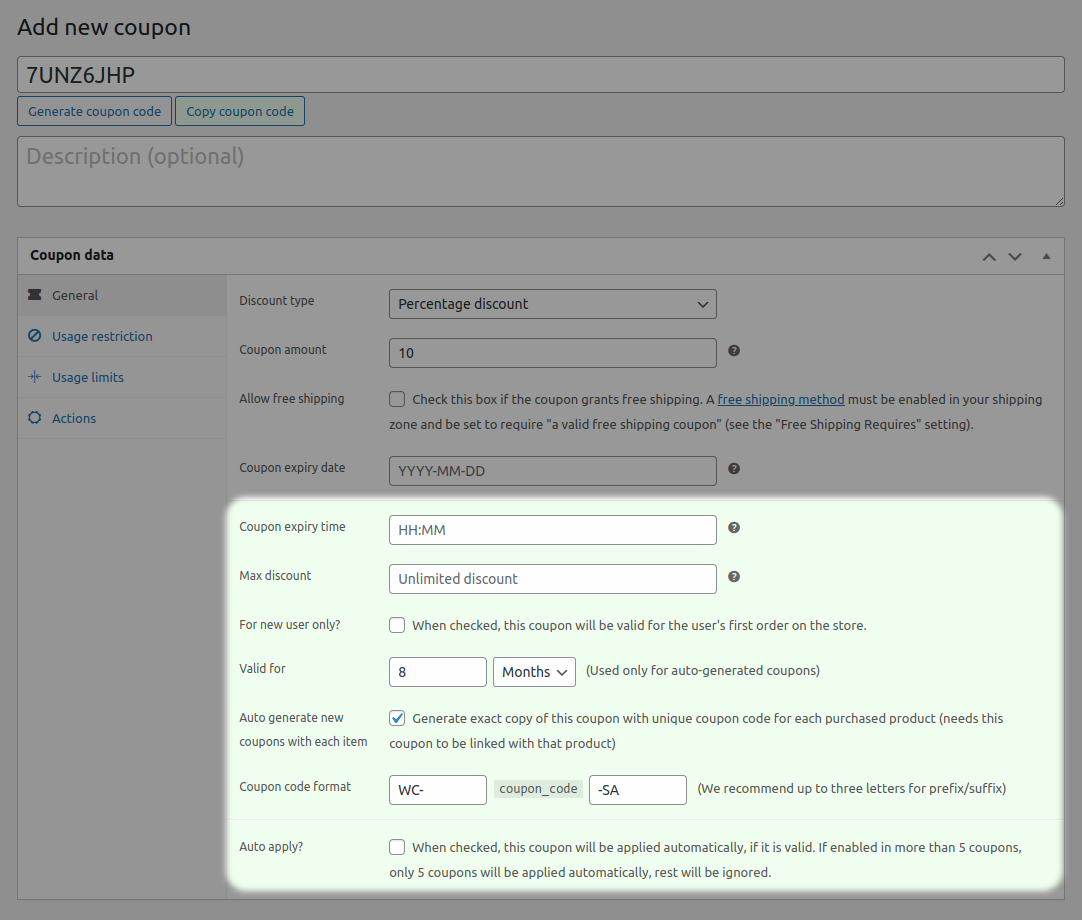Open the Coupon expiry date help tooltip
The height and width of the screenshot is (920, 1082).
(x=733, y=469)
